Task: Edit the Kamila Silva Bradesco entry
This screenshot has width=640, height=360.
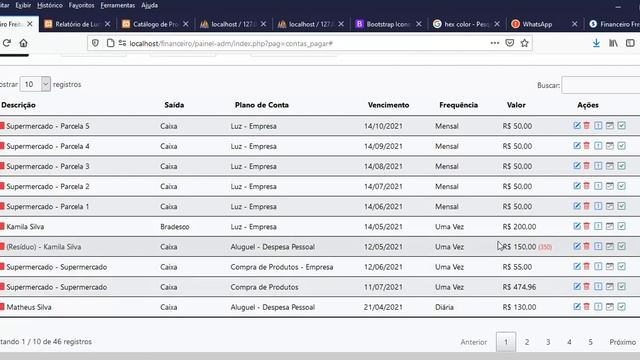Action: tap(577, 226)
